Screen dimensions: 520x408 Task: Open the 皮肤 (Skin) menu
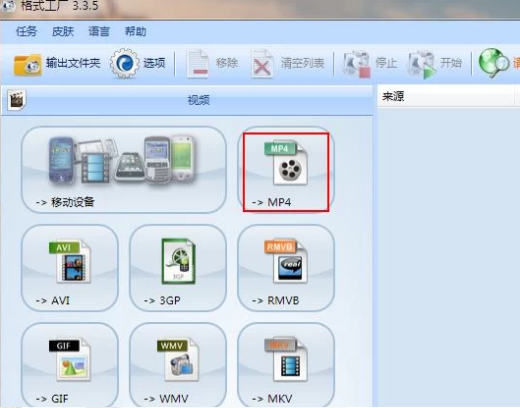coord(63,32)
